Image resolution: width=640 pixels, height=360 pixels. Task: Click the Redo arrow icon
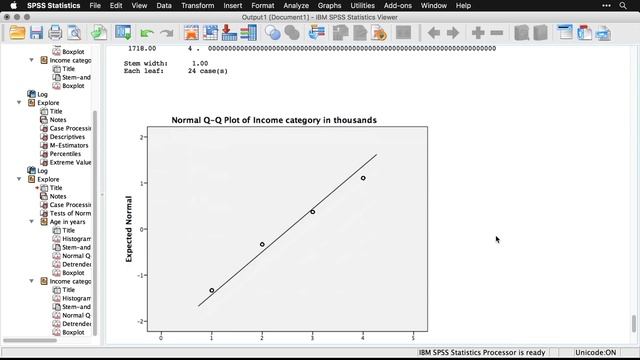click(167, 33)
